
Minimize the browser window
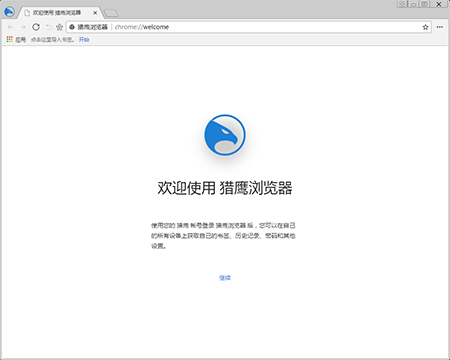[x=413, y=4]
